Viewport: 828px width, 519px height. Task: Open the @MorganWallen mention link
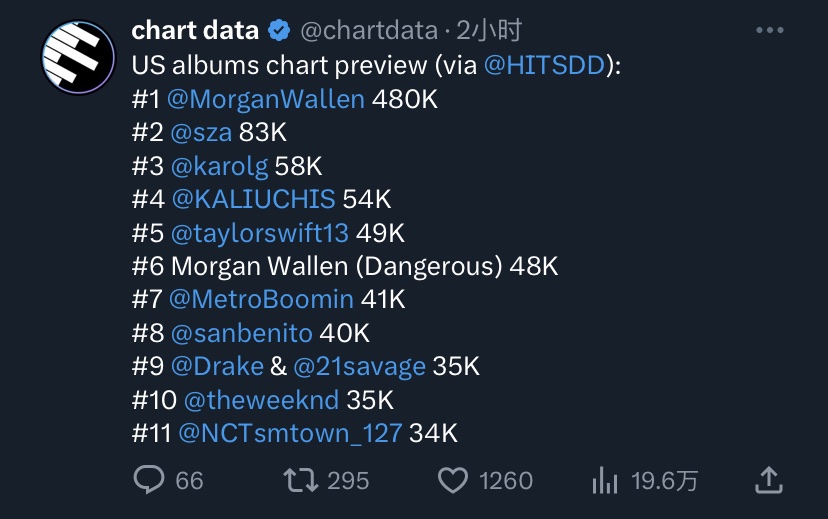tap(266, 99)
